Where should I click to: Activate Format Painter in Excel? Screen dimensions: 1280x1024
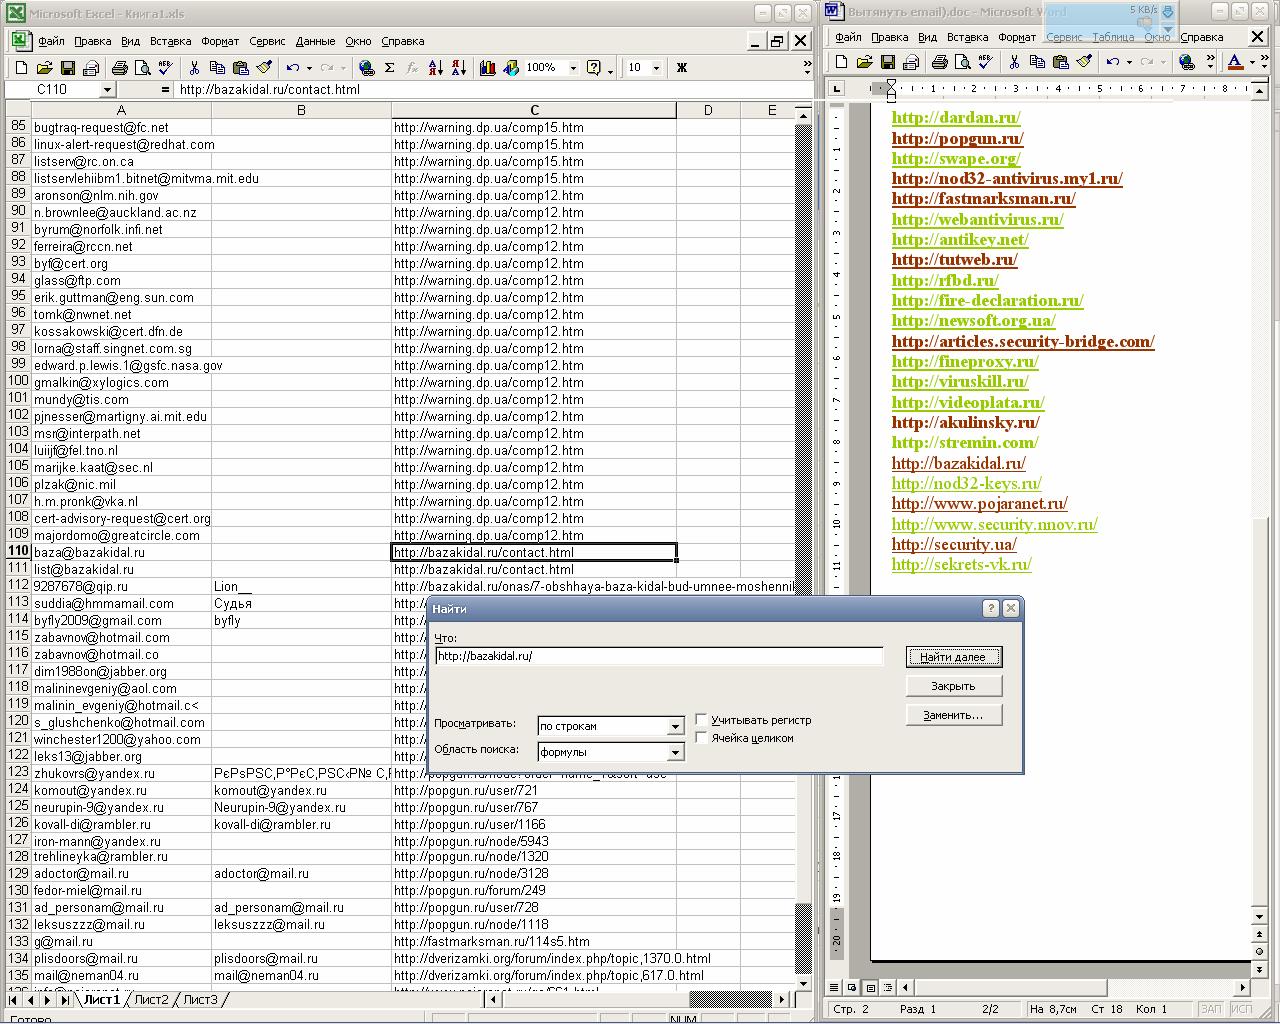[264, 68]
